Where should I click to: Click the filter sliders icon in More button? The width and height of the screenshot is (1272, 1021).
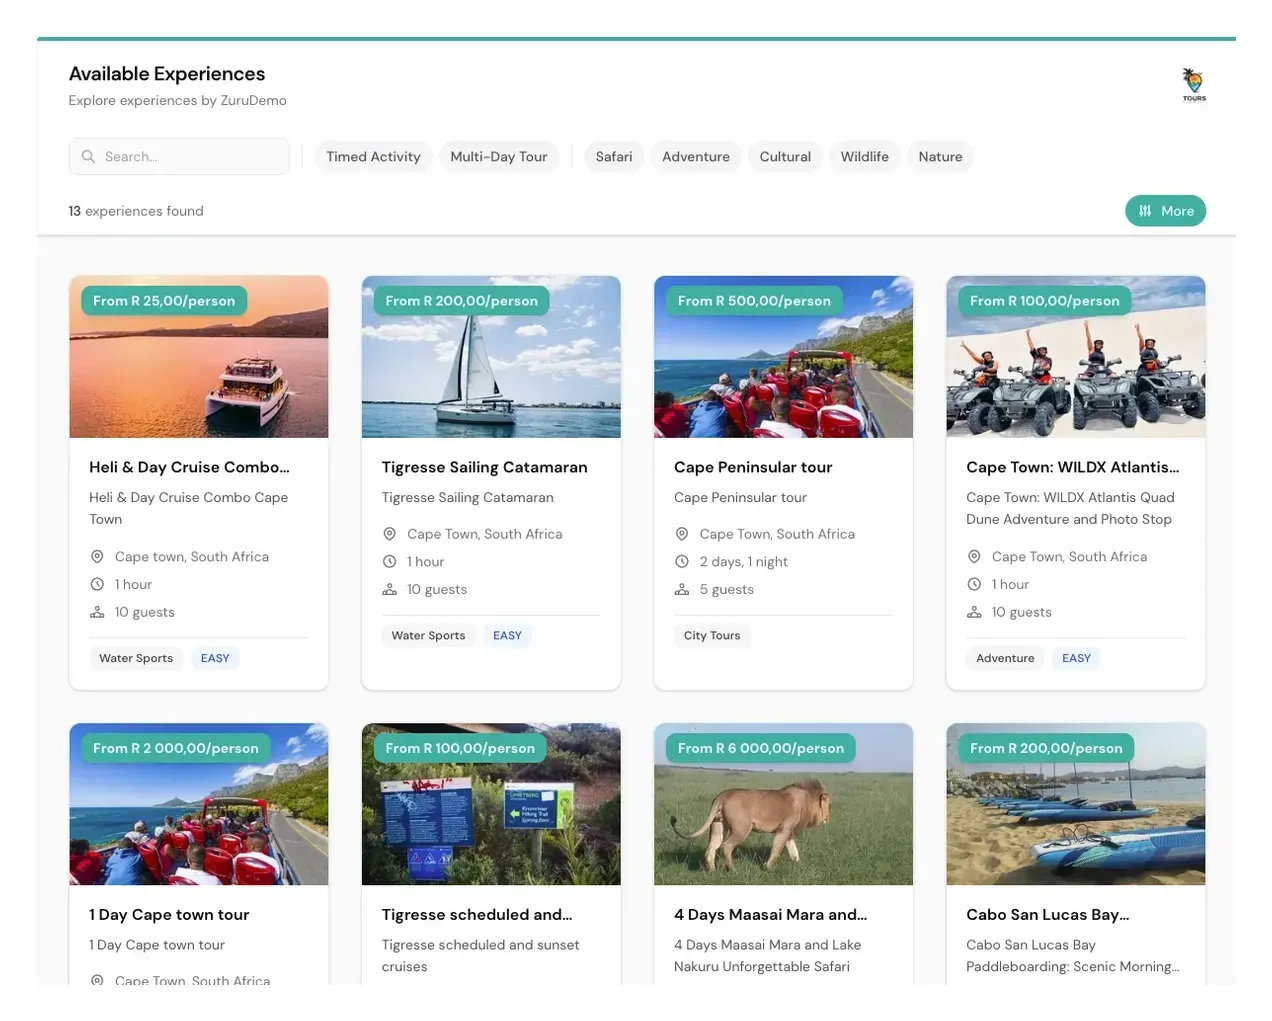tap(1145, 211)
